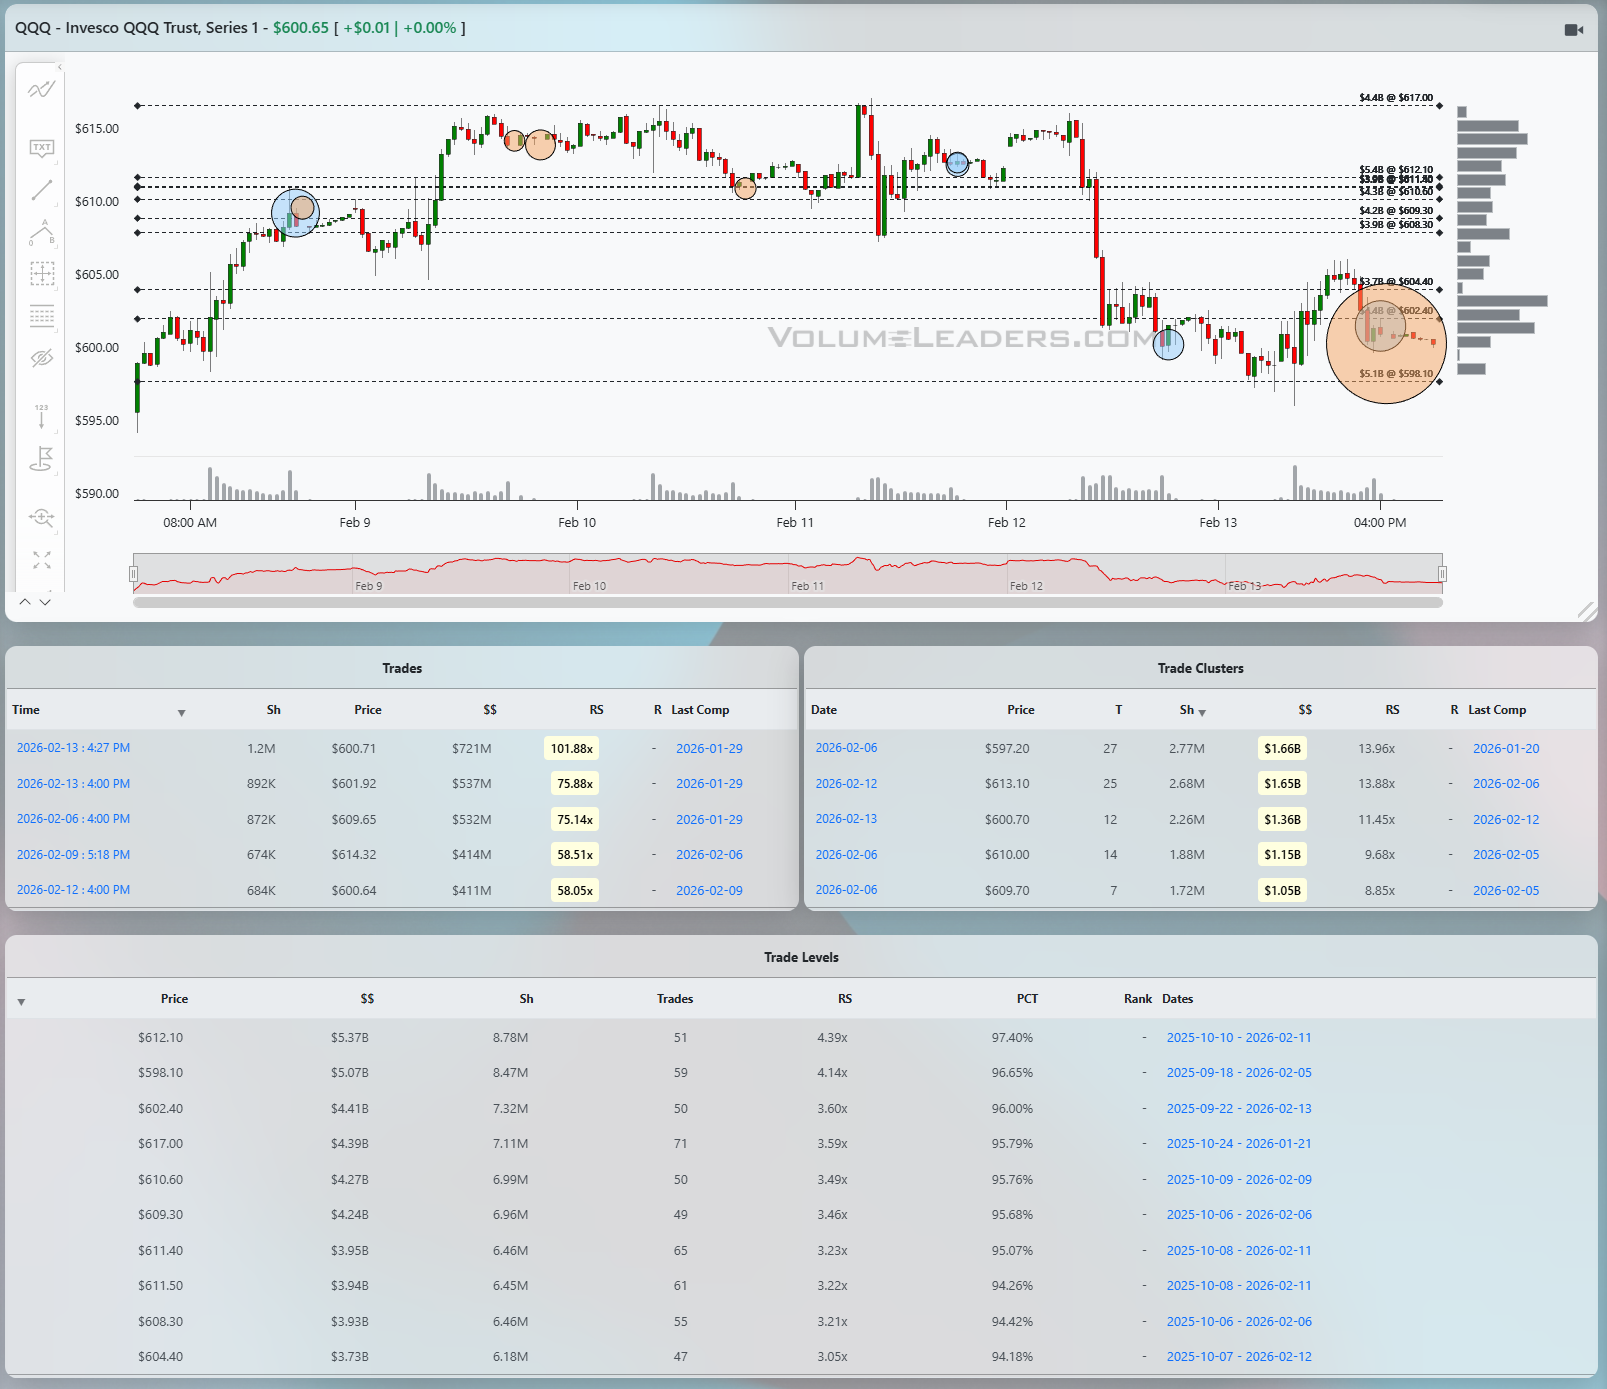The height and width of the screenshot is (1389, 1607).
Task: Click the 75.88x RS badge
Action: tap(575, 784)
